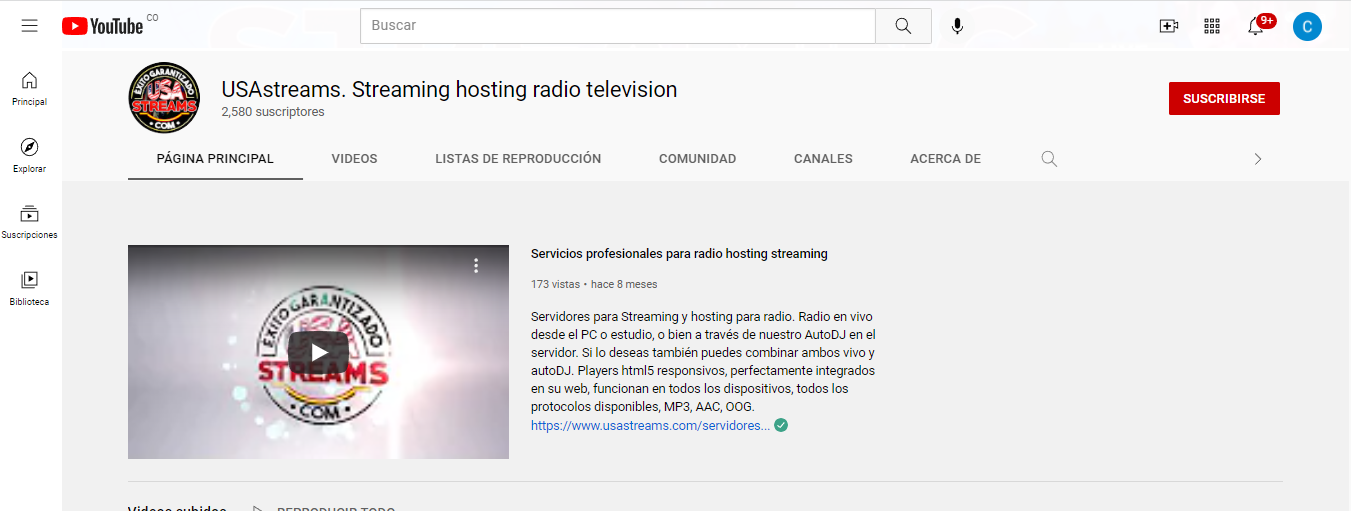
Task: Focus the Buscar search field
Action: (618, 26)
